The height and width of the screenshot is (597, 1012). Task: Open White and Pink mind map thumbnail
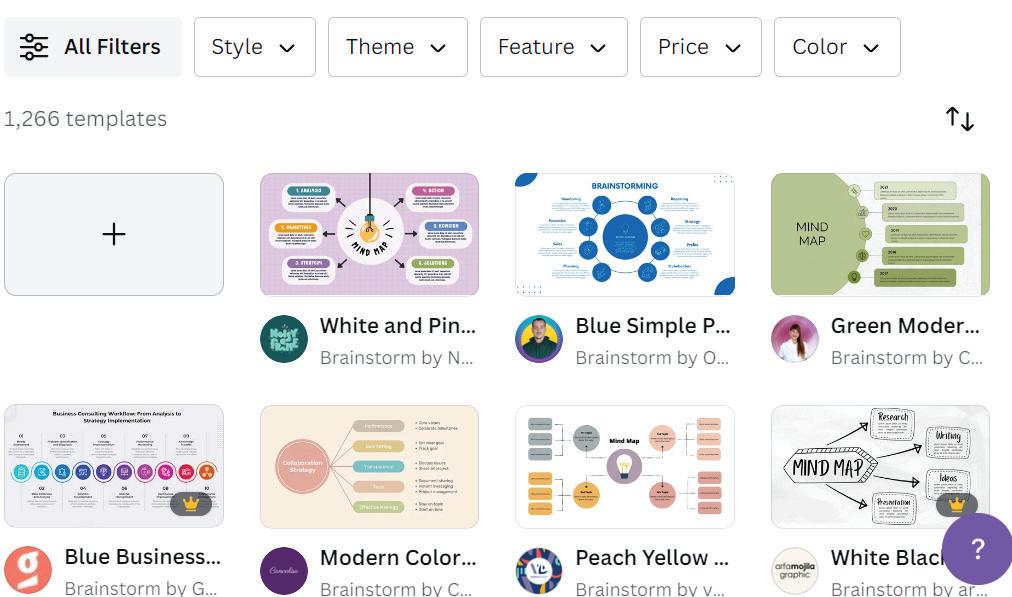click(369, 234)
